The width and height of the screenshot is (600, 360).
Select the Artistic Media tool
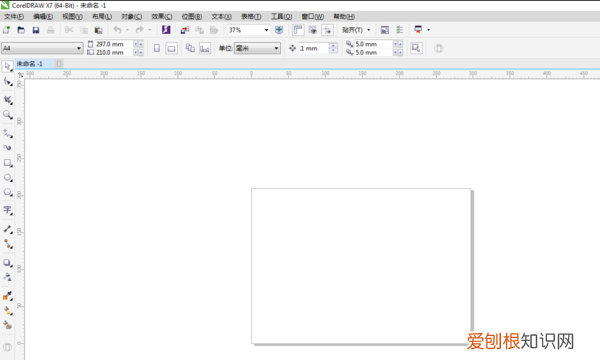(7, 148)
